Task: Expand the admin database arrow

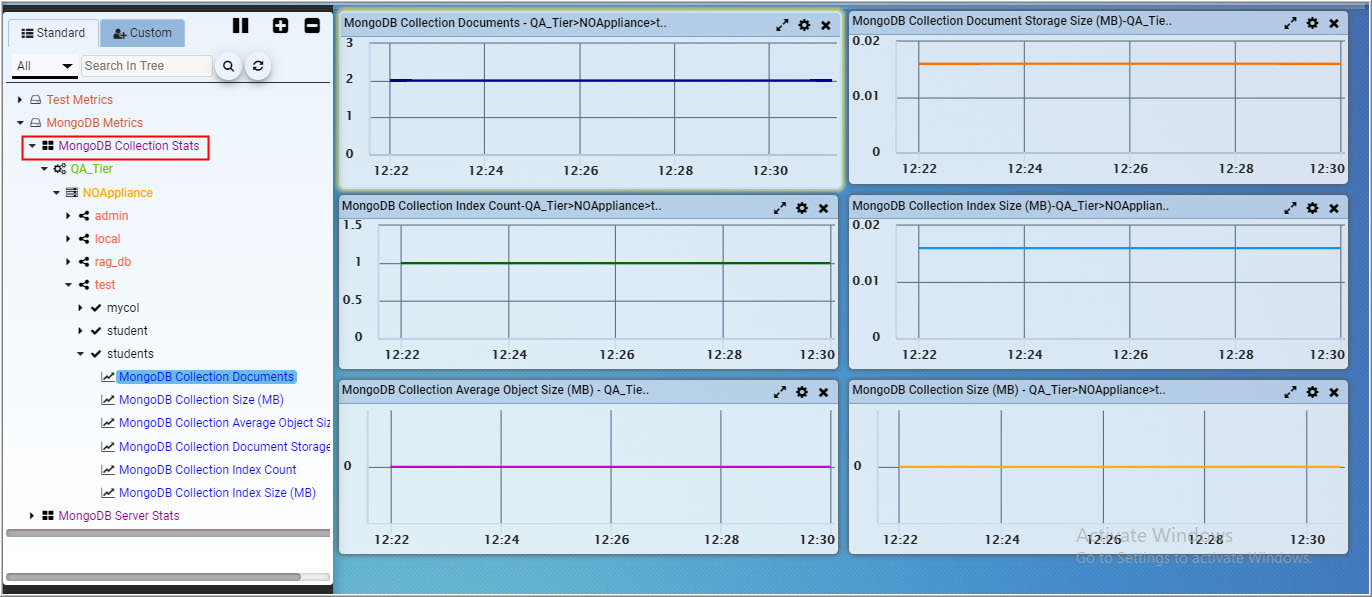Action: click(68, 216)
